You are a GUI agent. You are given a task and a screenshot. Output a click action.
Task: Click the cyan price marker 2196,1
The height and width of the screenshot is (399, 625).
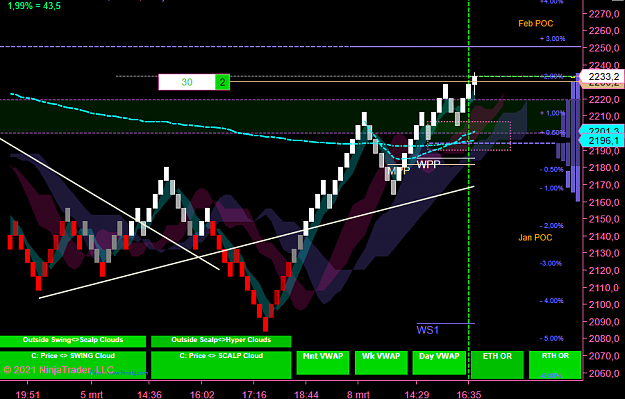click(x=601, y=140)
